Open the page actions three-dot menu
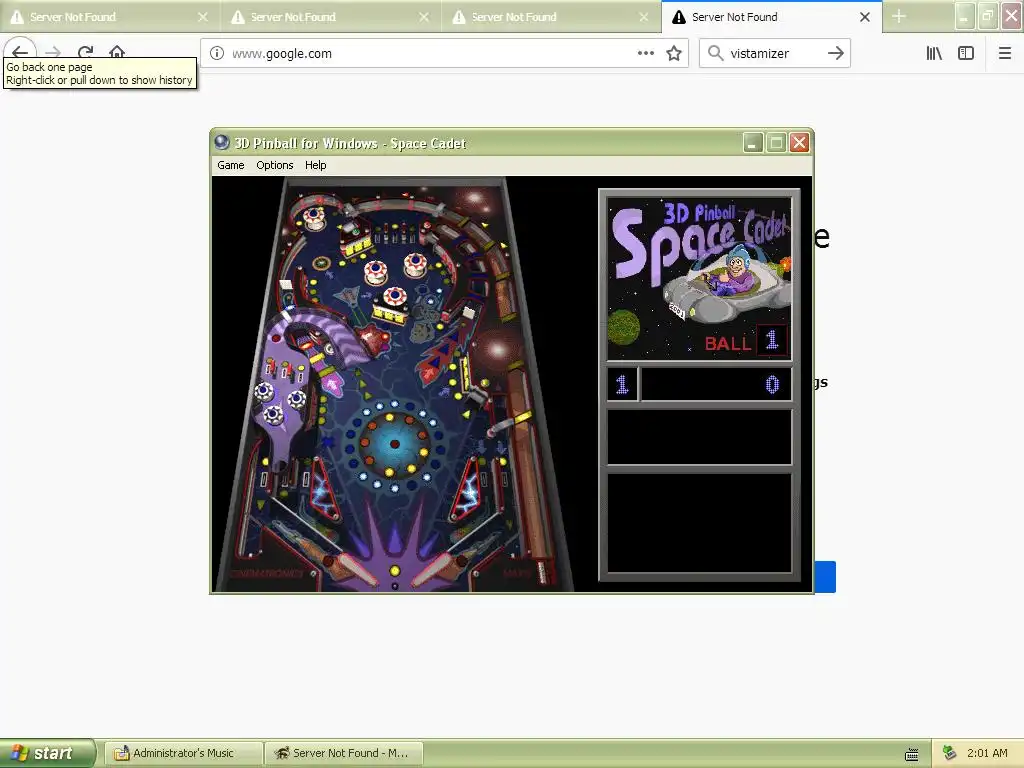Image resolution: width=1024 pixels, height=768 pixels. [646, 54]
